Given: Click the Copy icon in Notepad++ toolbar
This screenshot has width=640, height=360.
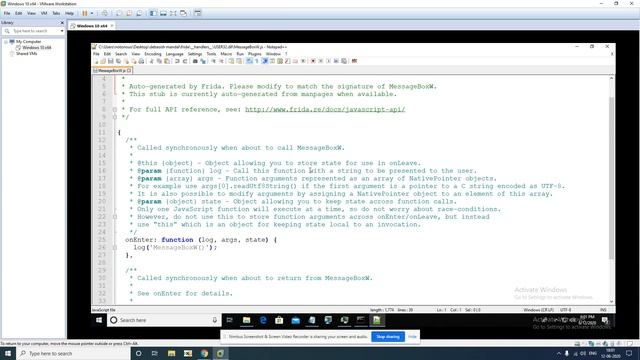Looking at the screenshot, I should 160,61.
